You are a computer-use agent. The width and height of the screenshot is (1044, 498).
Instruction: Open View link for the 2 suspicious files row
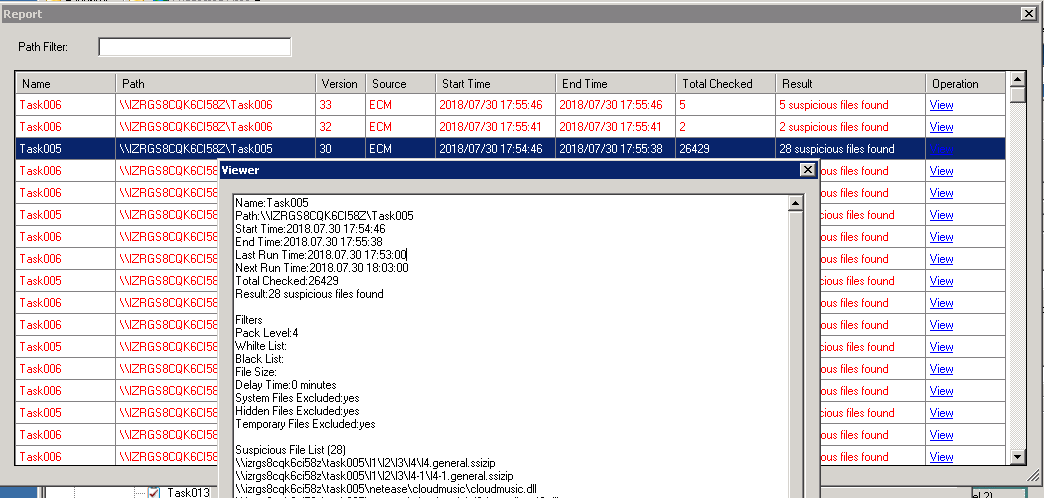point(941,127)
